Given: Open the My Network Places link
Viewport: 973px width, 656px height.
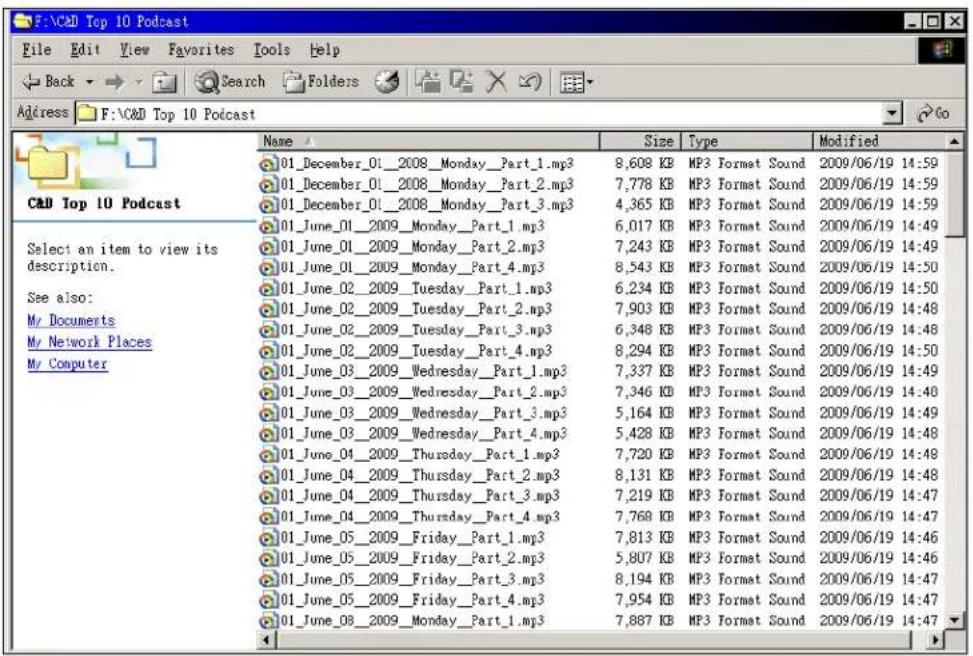Looking at the screenshot, I should [89, 342].
